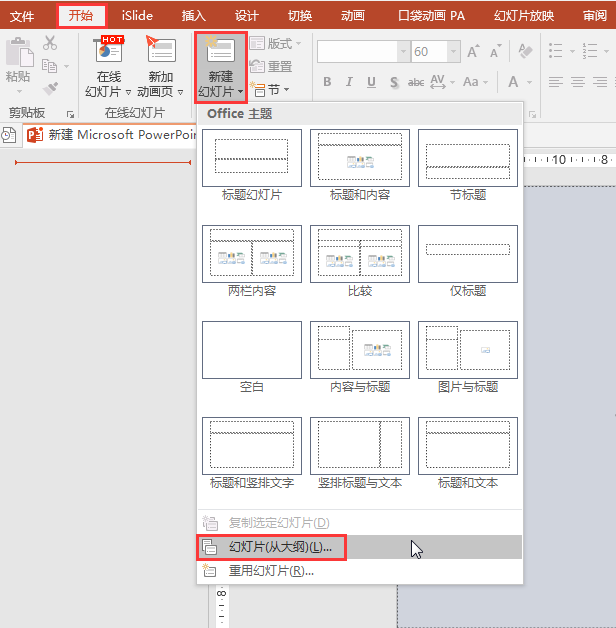Switch to the 口袋动画 PA tab
Viewport: 616px width, 628px height.
click(431, 16)
